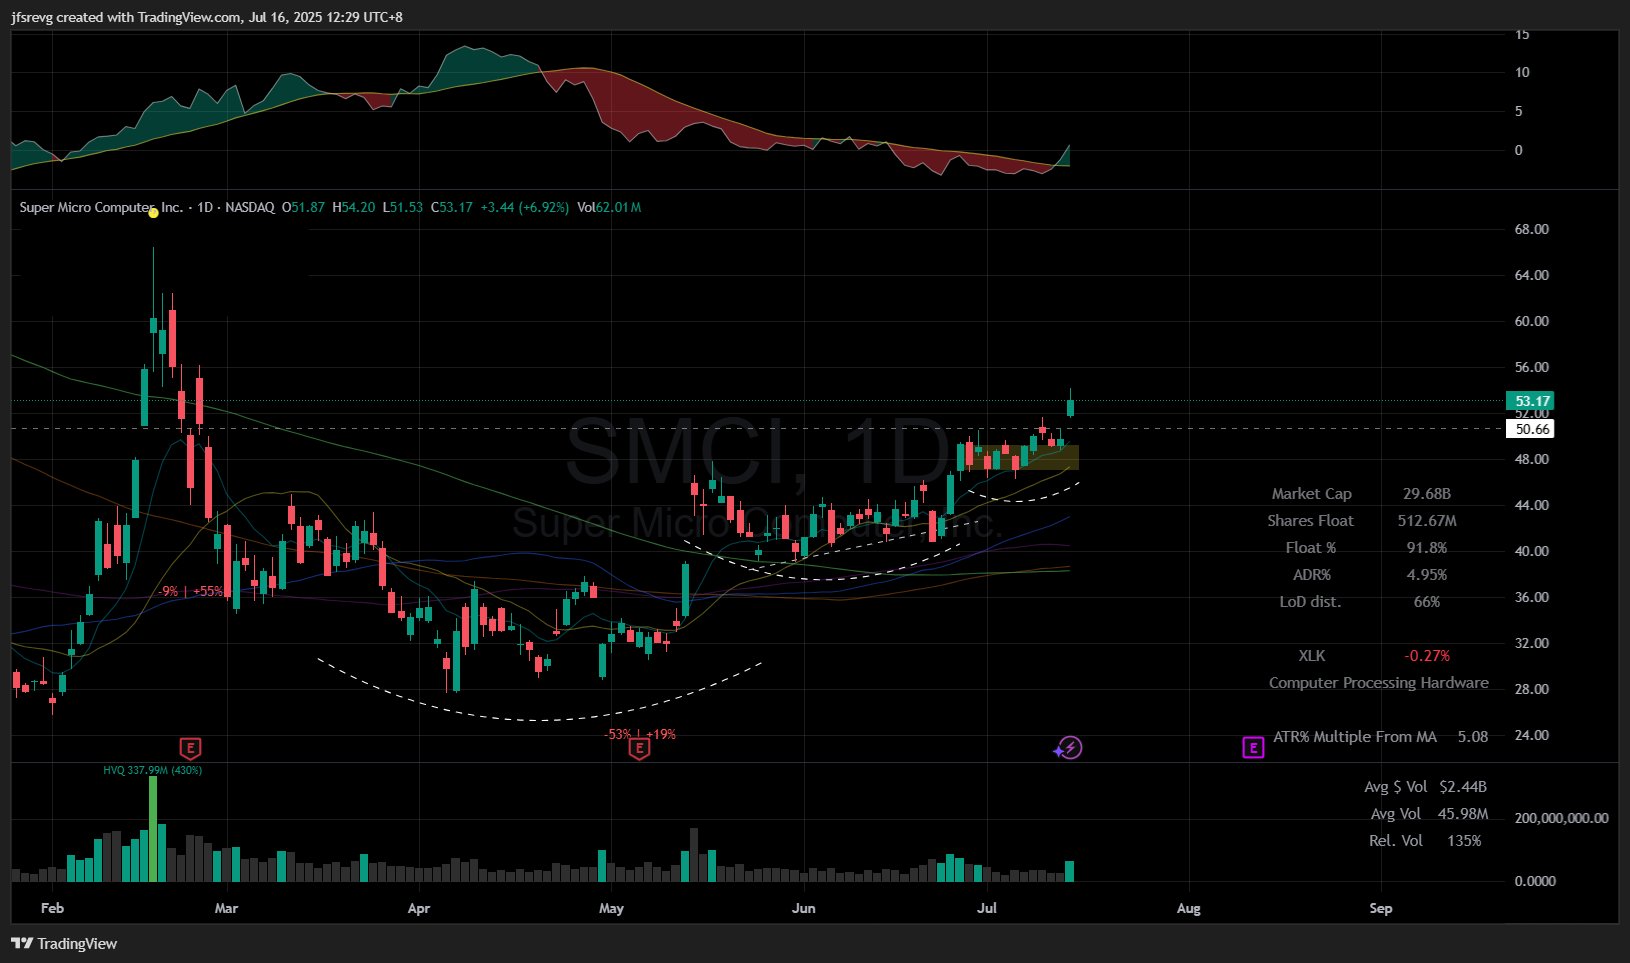Click the 5.08 ATR multiple value
1630x963 pixels.
click(1472, 736)
